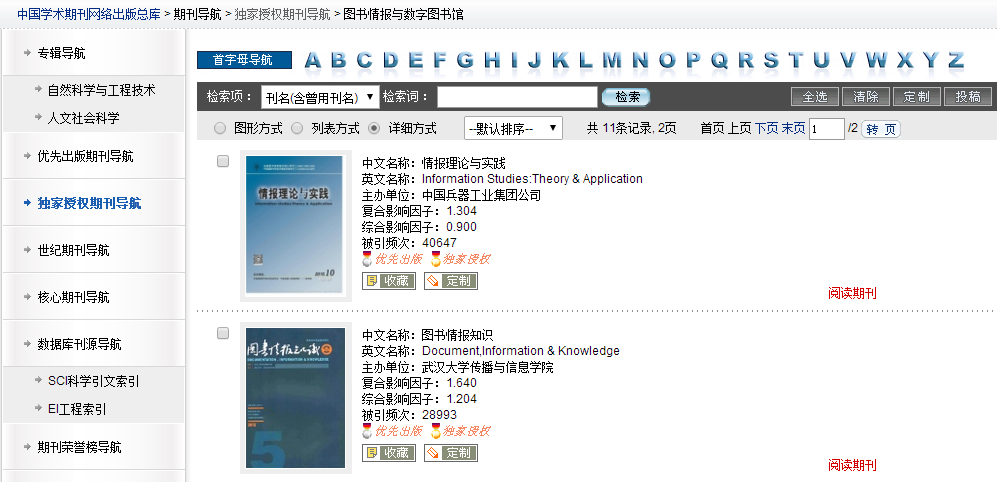Select the 列表方式 view radio button

[x=297, y=129]
